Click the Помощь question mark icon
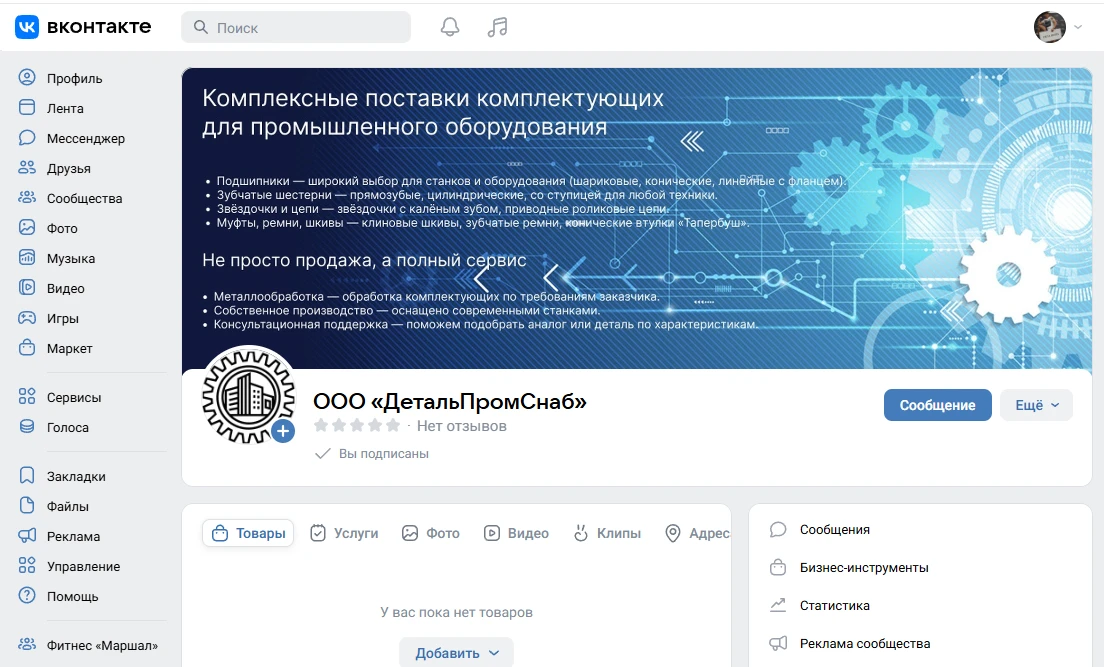The width and height of the screenshot is (1104, 667). click(x=27, y=596)
